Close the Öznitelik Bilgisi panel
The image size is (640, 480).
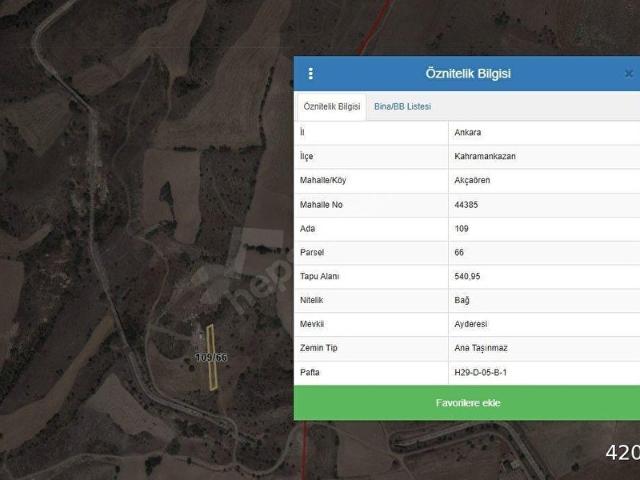[628, 73]
